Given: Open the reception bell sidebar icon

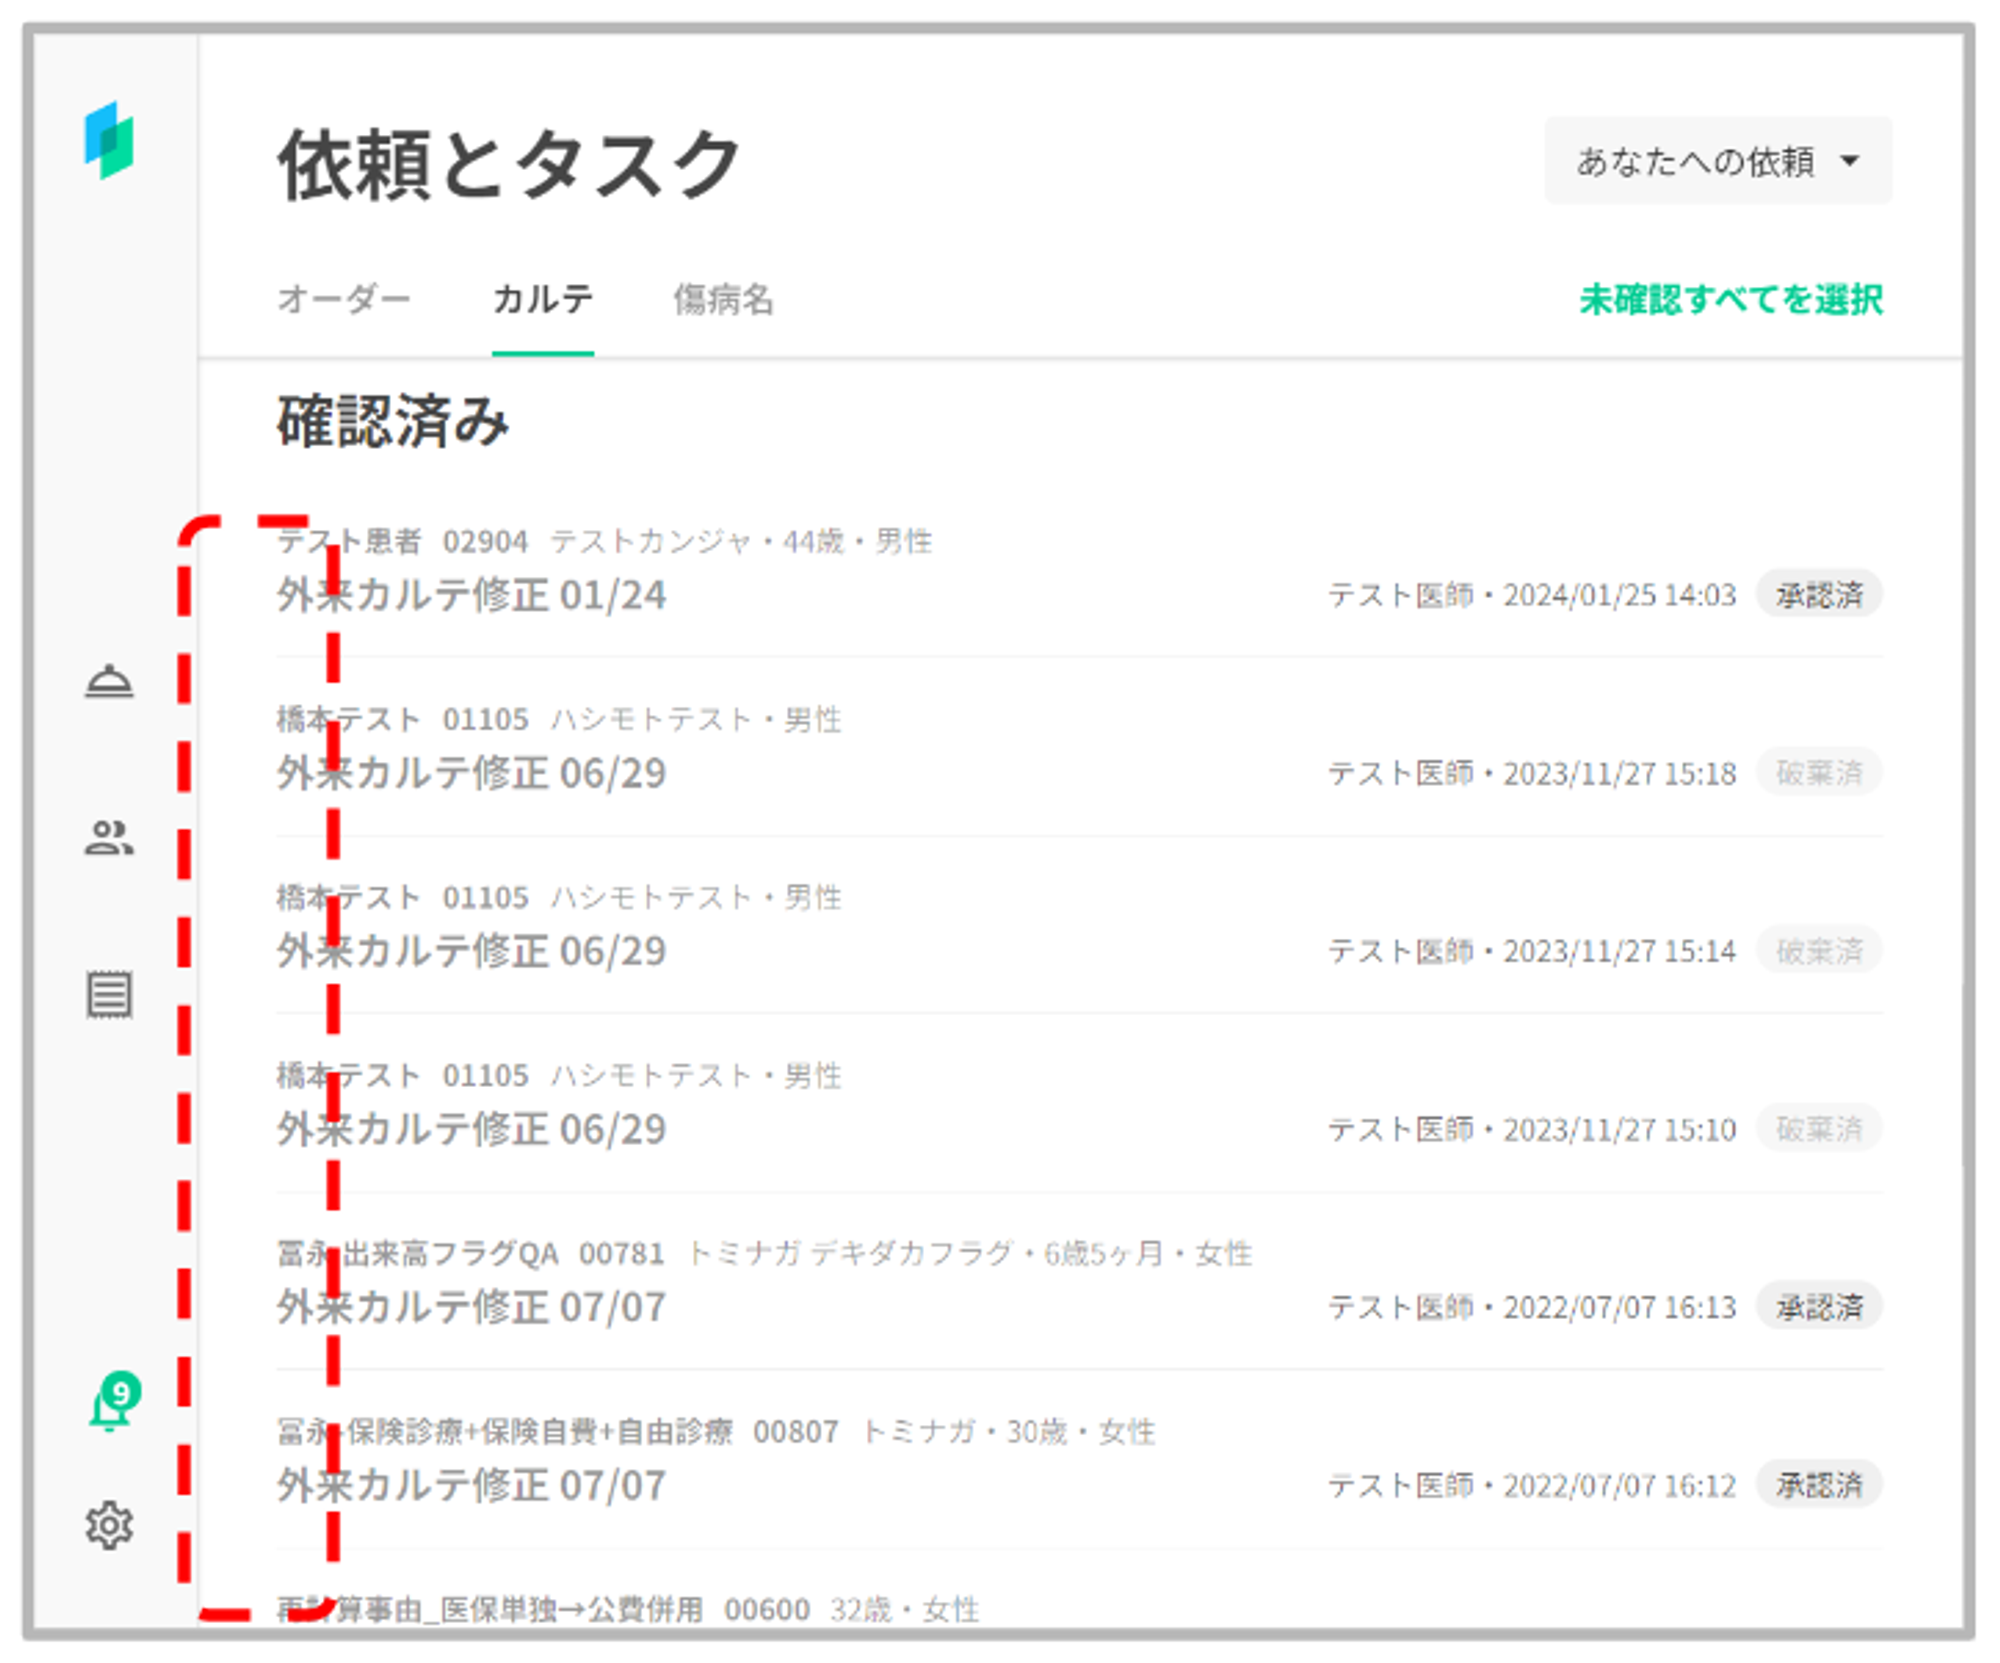Looking at the screenshot, I should [x=109, y=682].
